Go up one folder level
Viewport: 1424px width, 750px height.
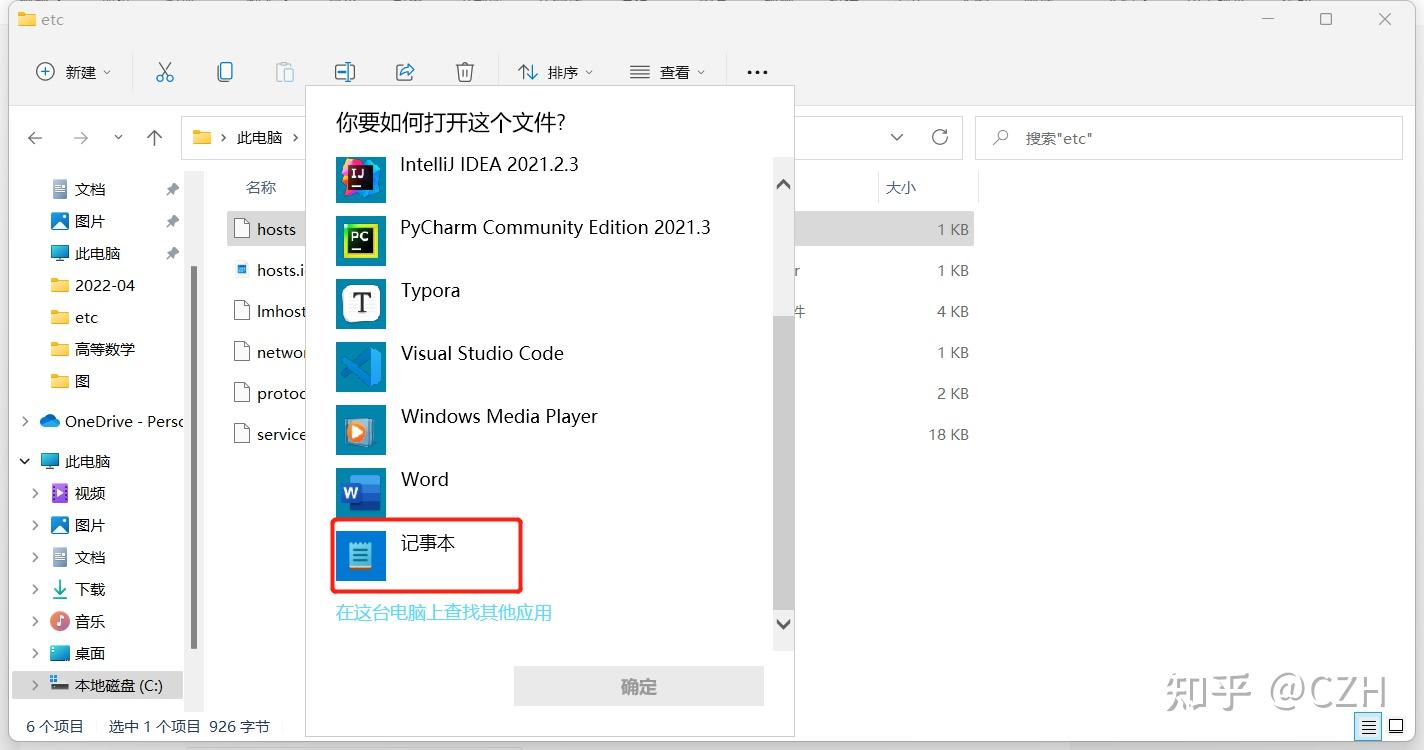pyautogui.click(x=154, y=138)
